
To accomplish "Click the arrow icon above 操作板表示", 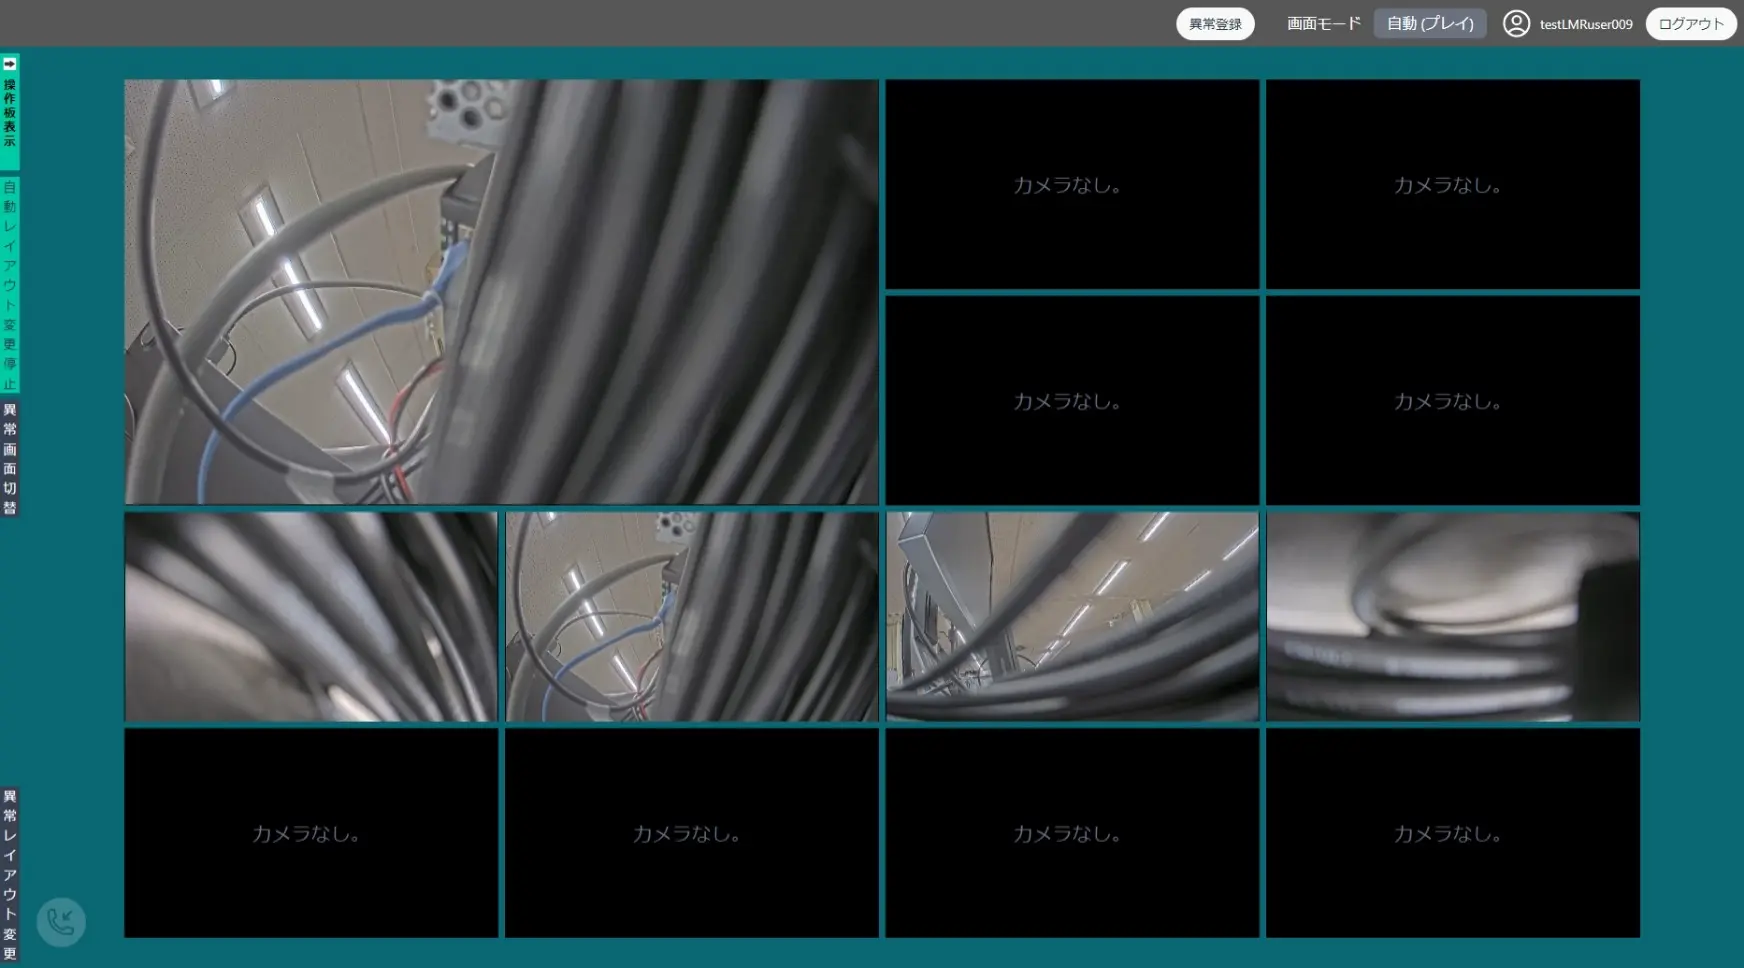I will point(10,64).
